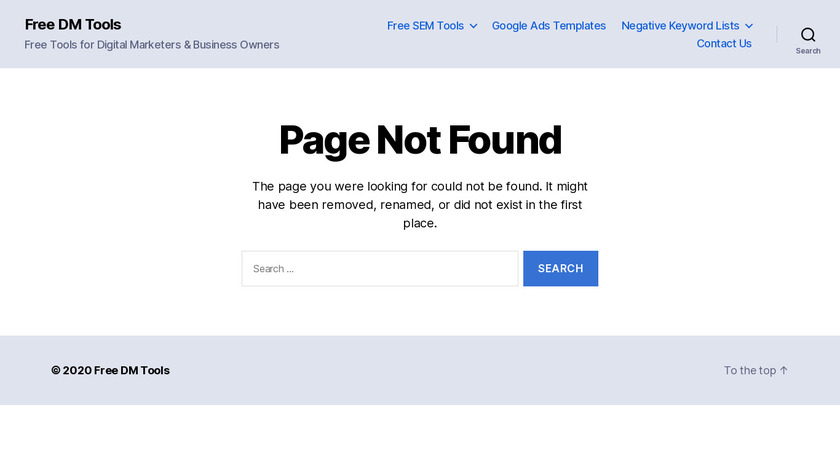Click the page-not-found explanation paragraph
This screenshot has height=472, width=840.
[x=420, y=205]
